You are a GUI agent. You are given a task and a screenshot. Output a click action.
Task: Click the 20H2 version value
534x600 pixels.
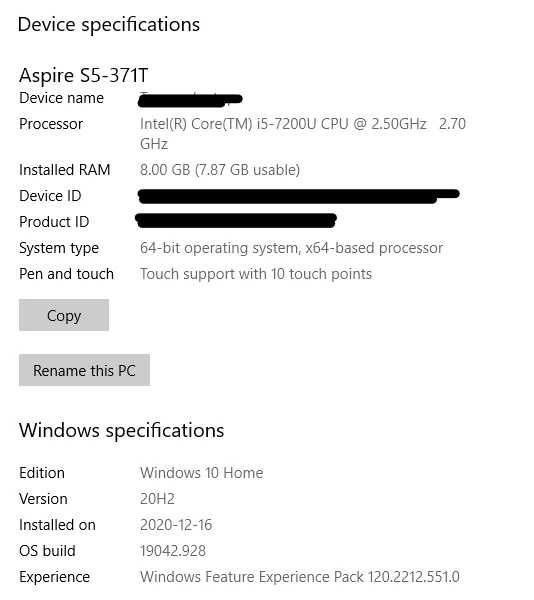click(x=157, y=499)
